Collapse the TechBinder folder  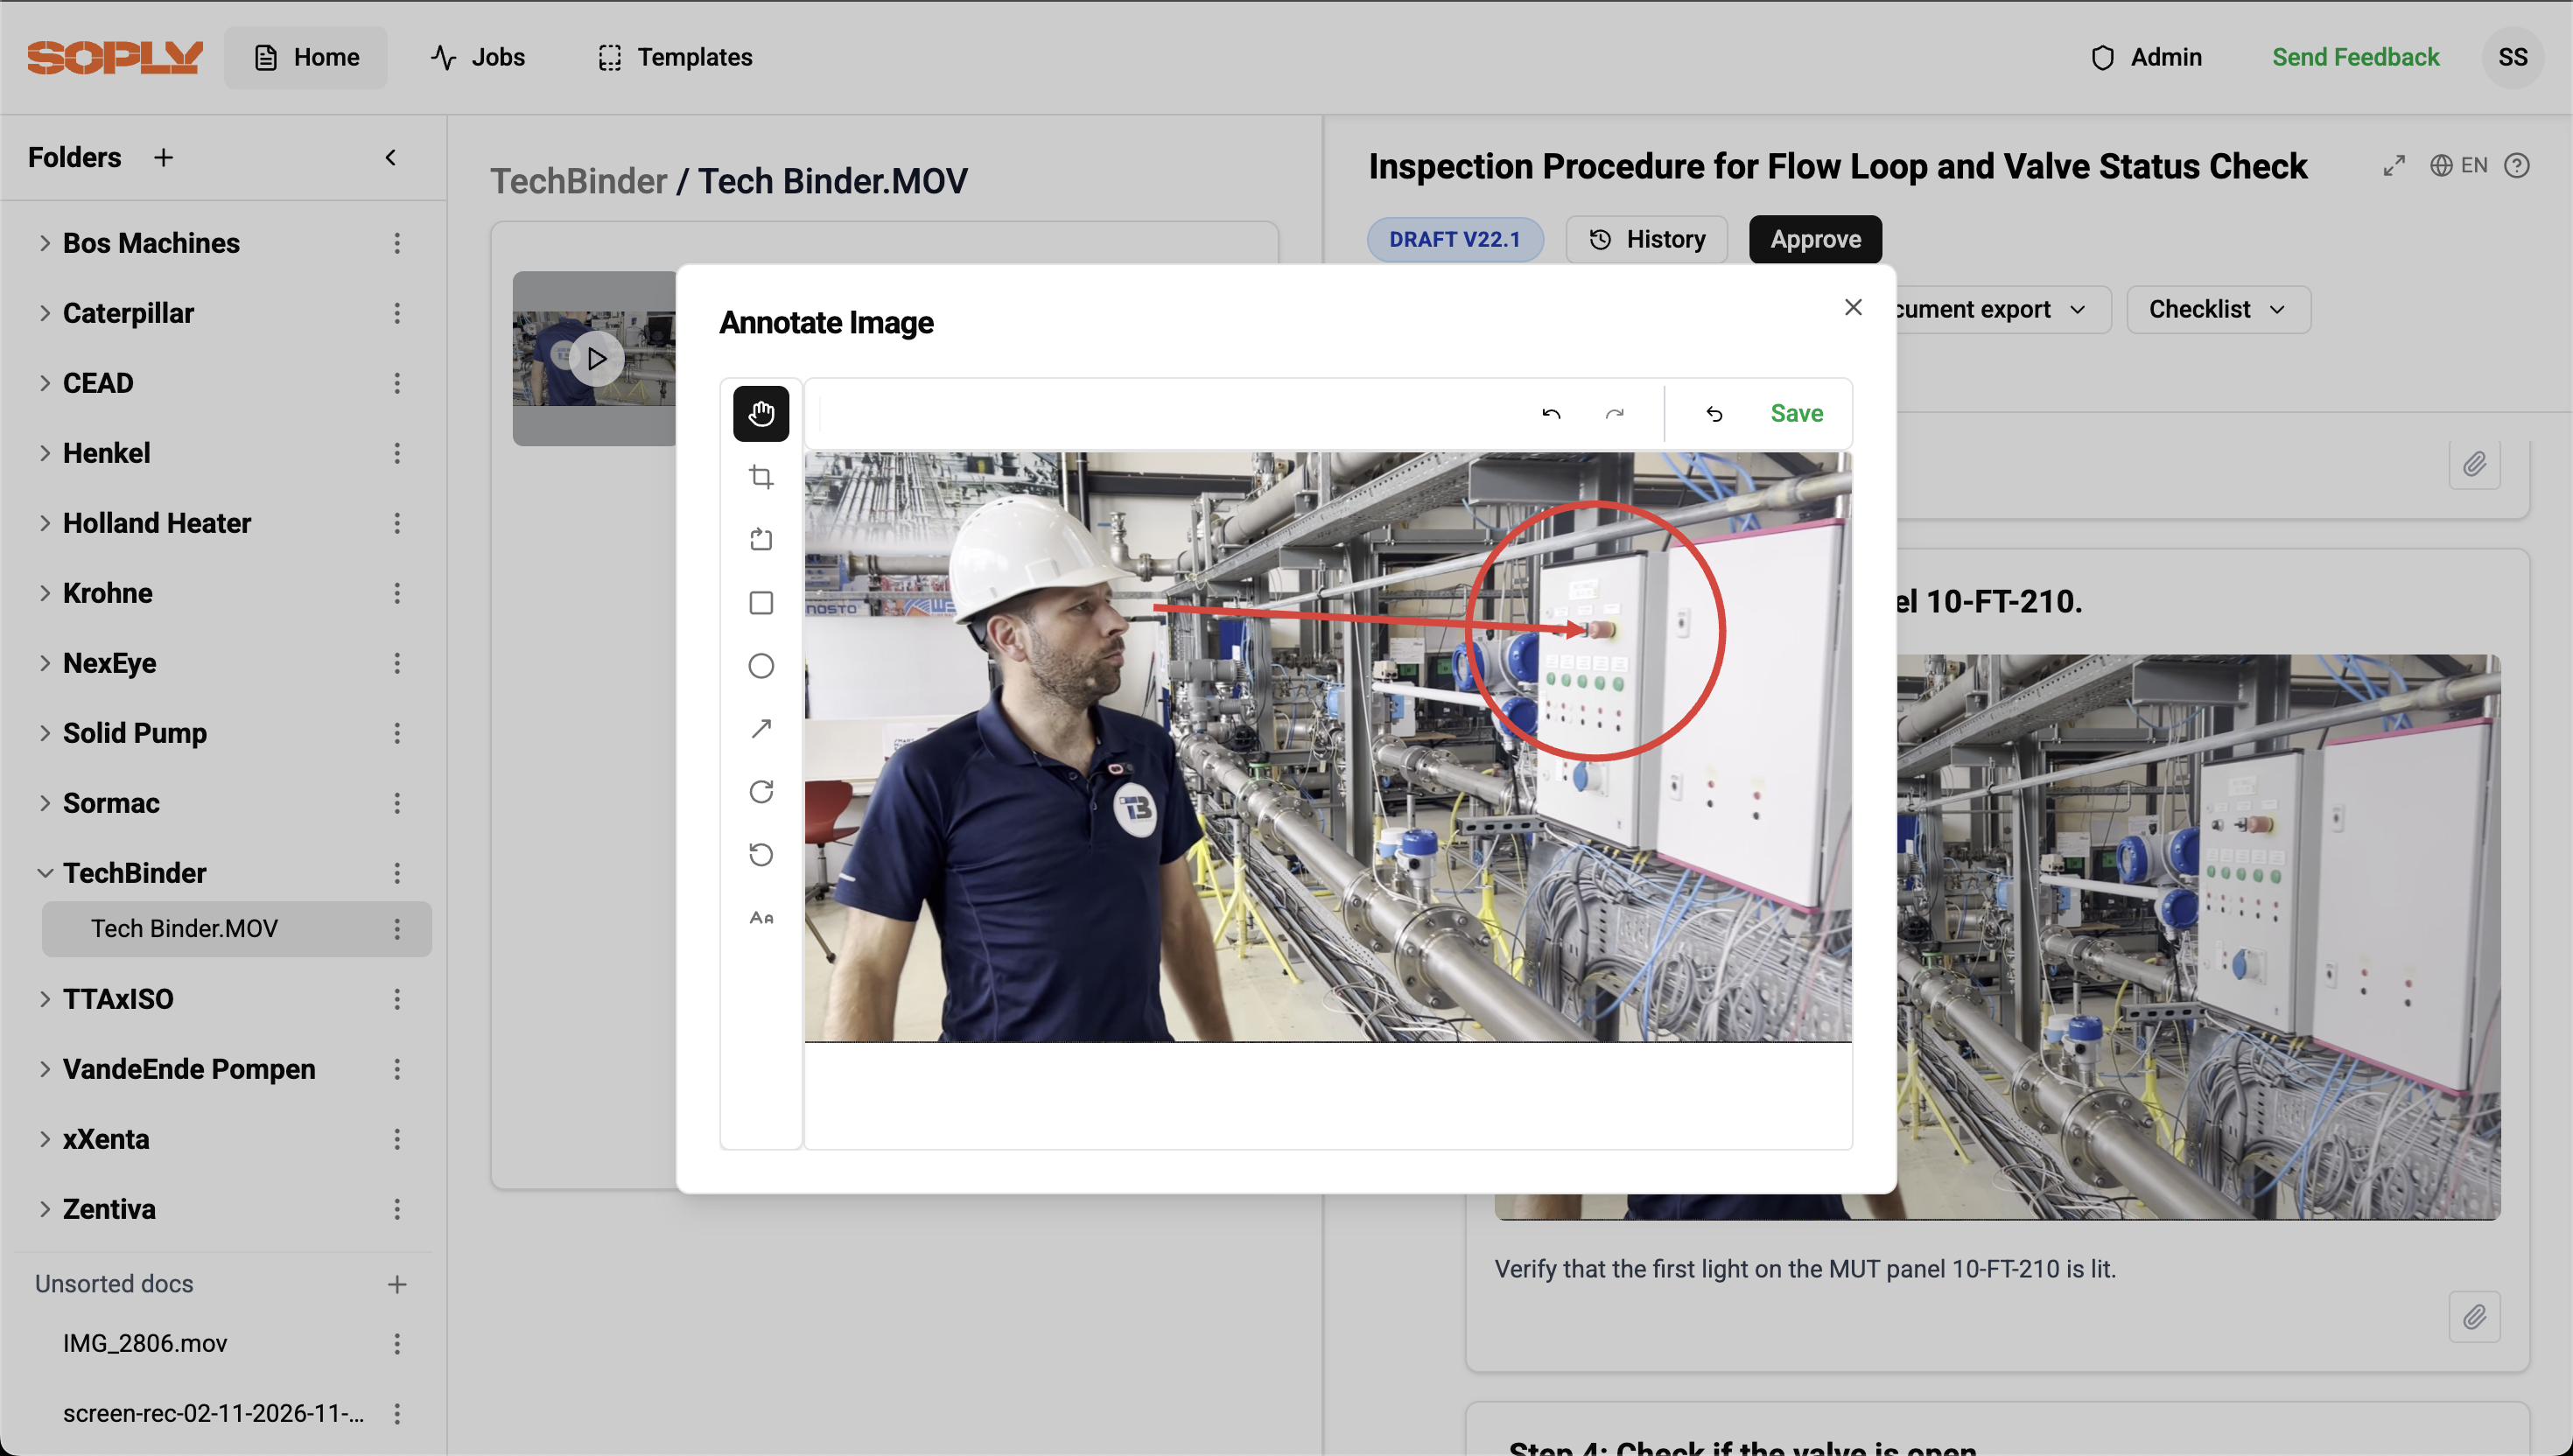(44, 873)
